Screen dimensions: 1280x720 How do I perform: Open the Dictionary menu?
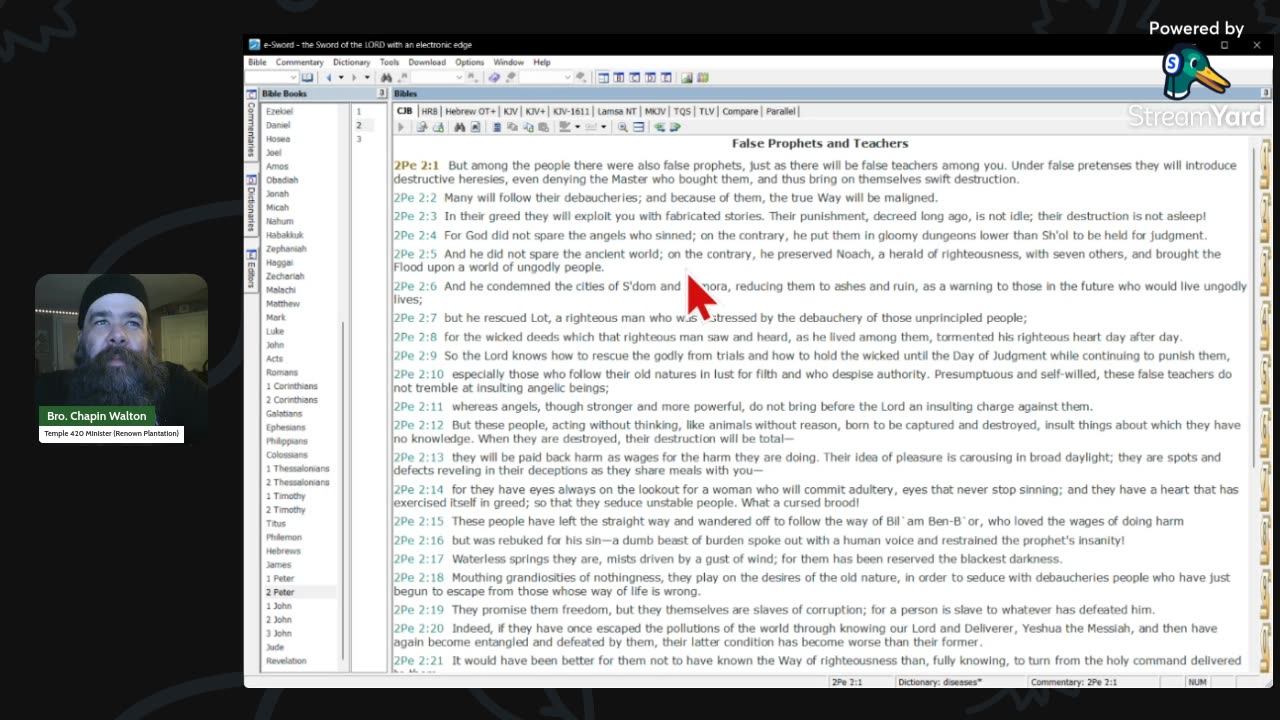coord(352,62)
